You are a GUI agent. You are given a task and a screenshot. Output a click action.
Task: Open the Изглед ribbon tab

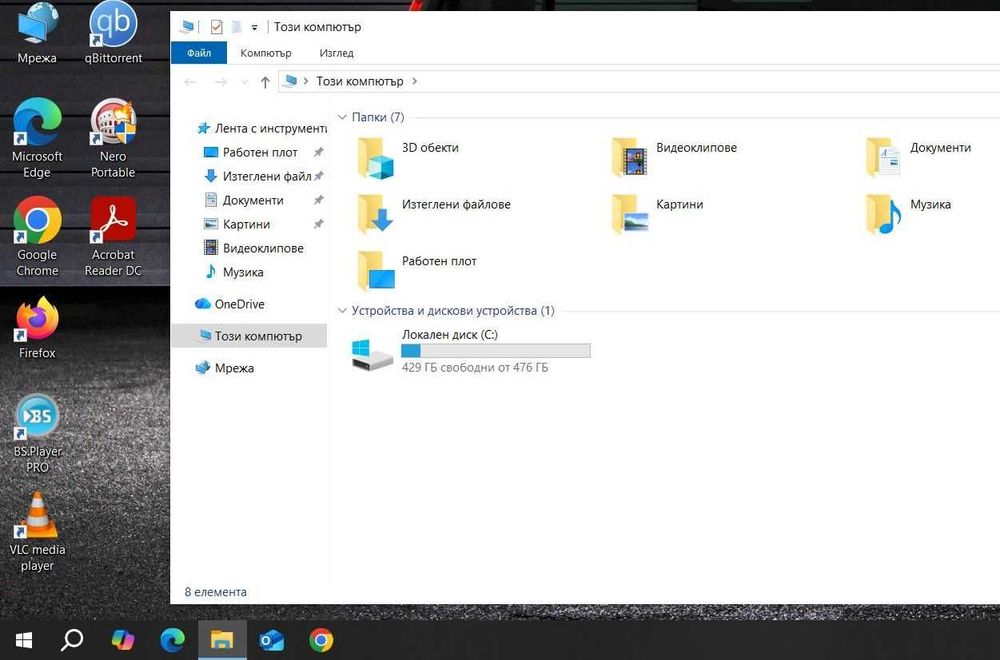pos(337,53)
